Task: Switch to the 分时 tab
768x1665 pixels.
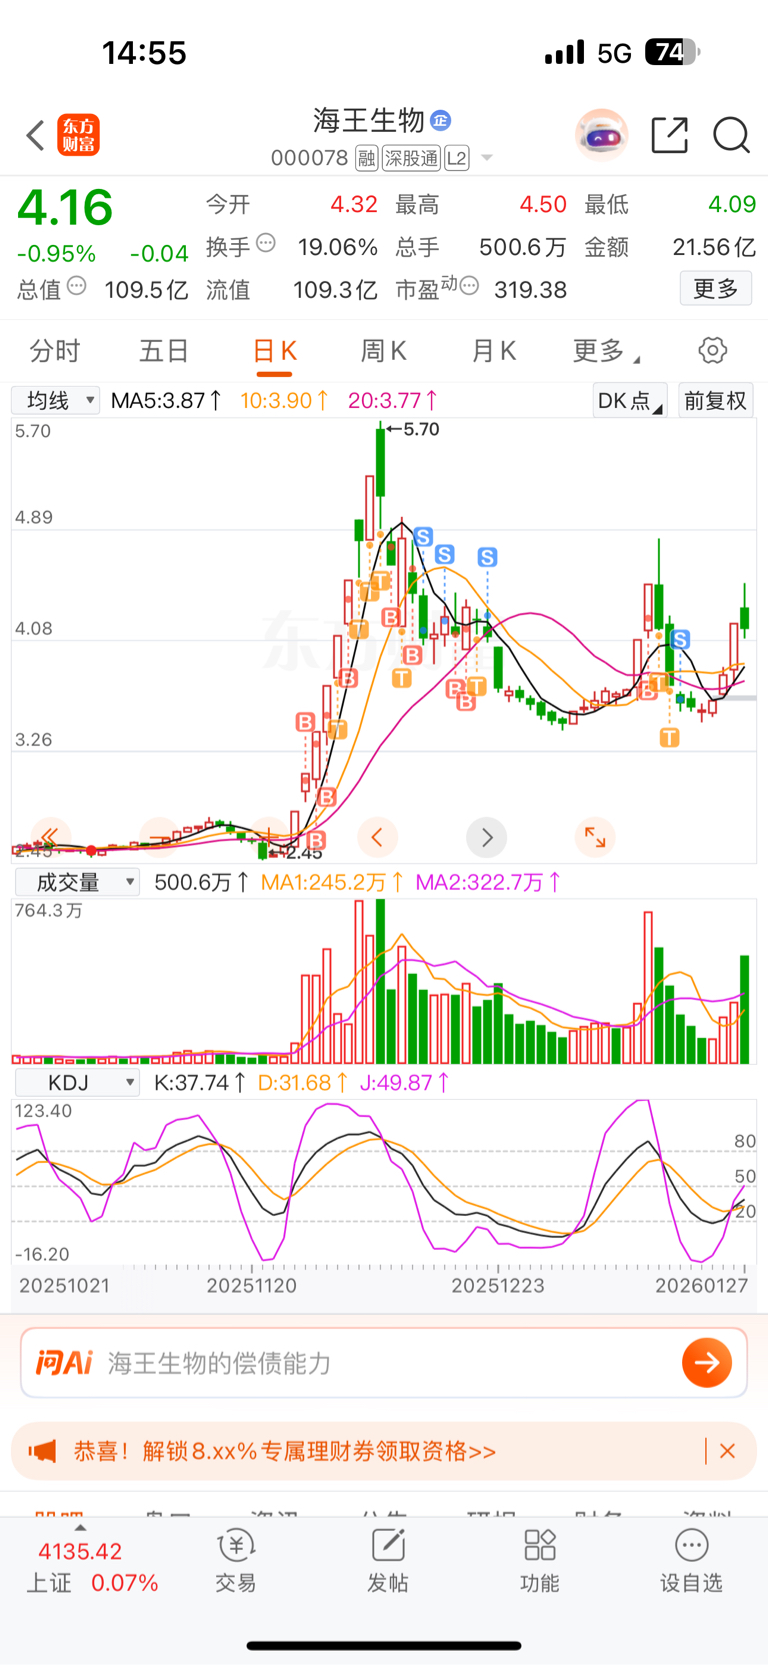Action: (x=55, y=351)
